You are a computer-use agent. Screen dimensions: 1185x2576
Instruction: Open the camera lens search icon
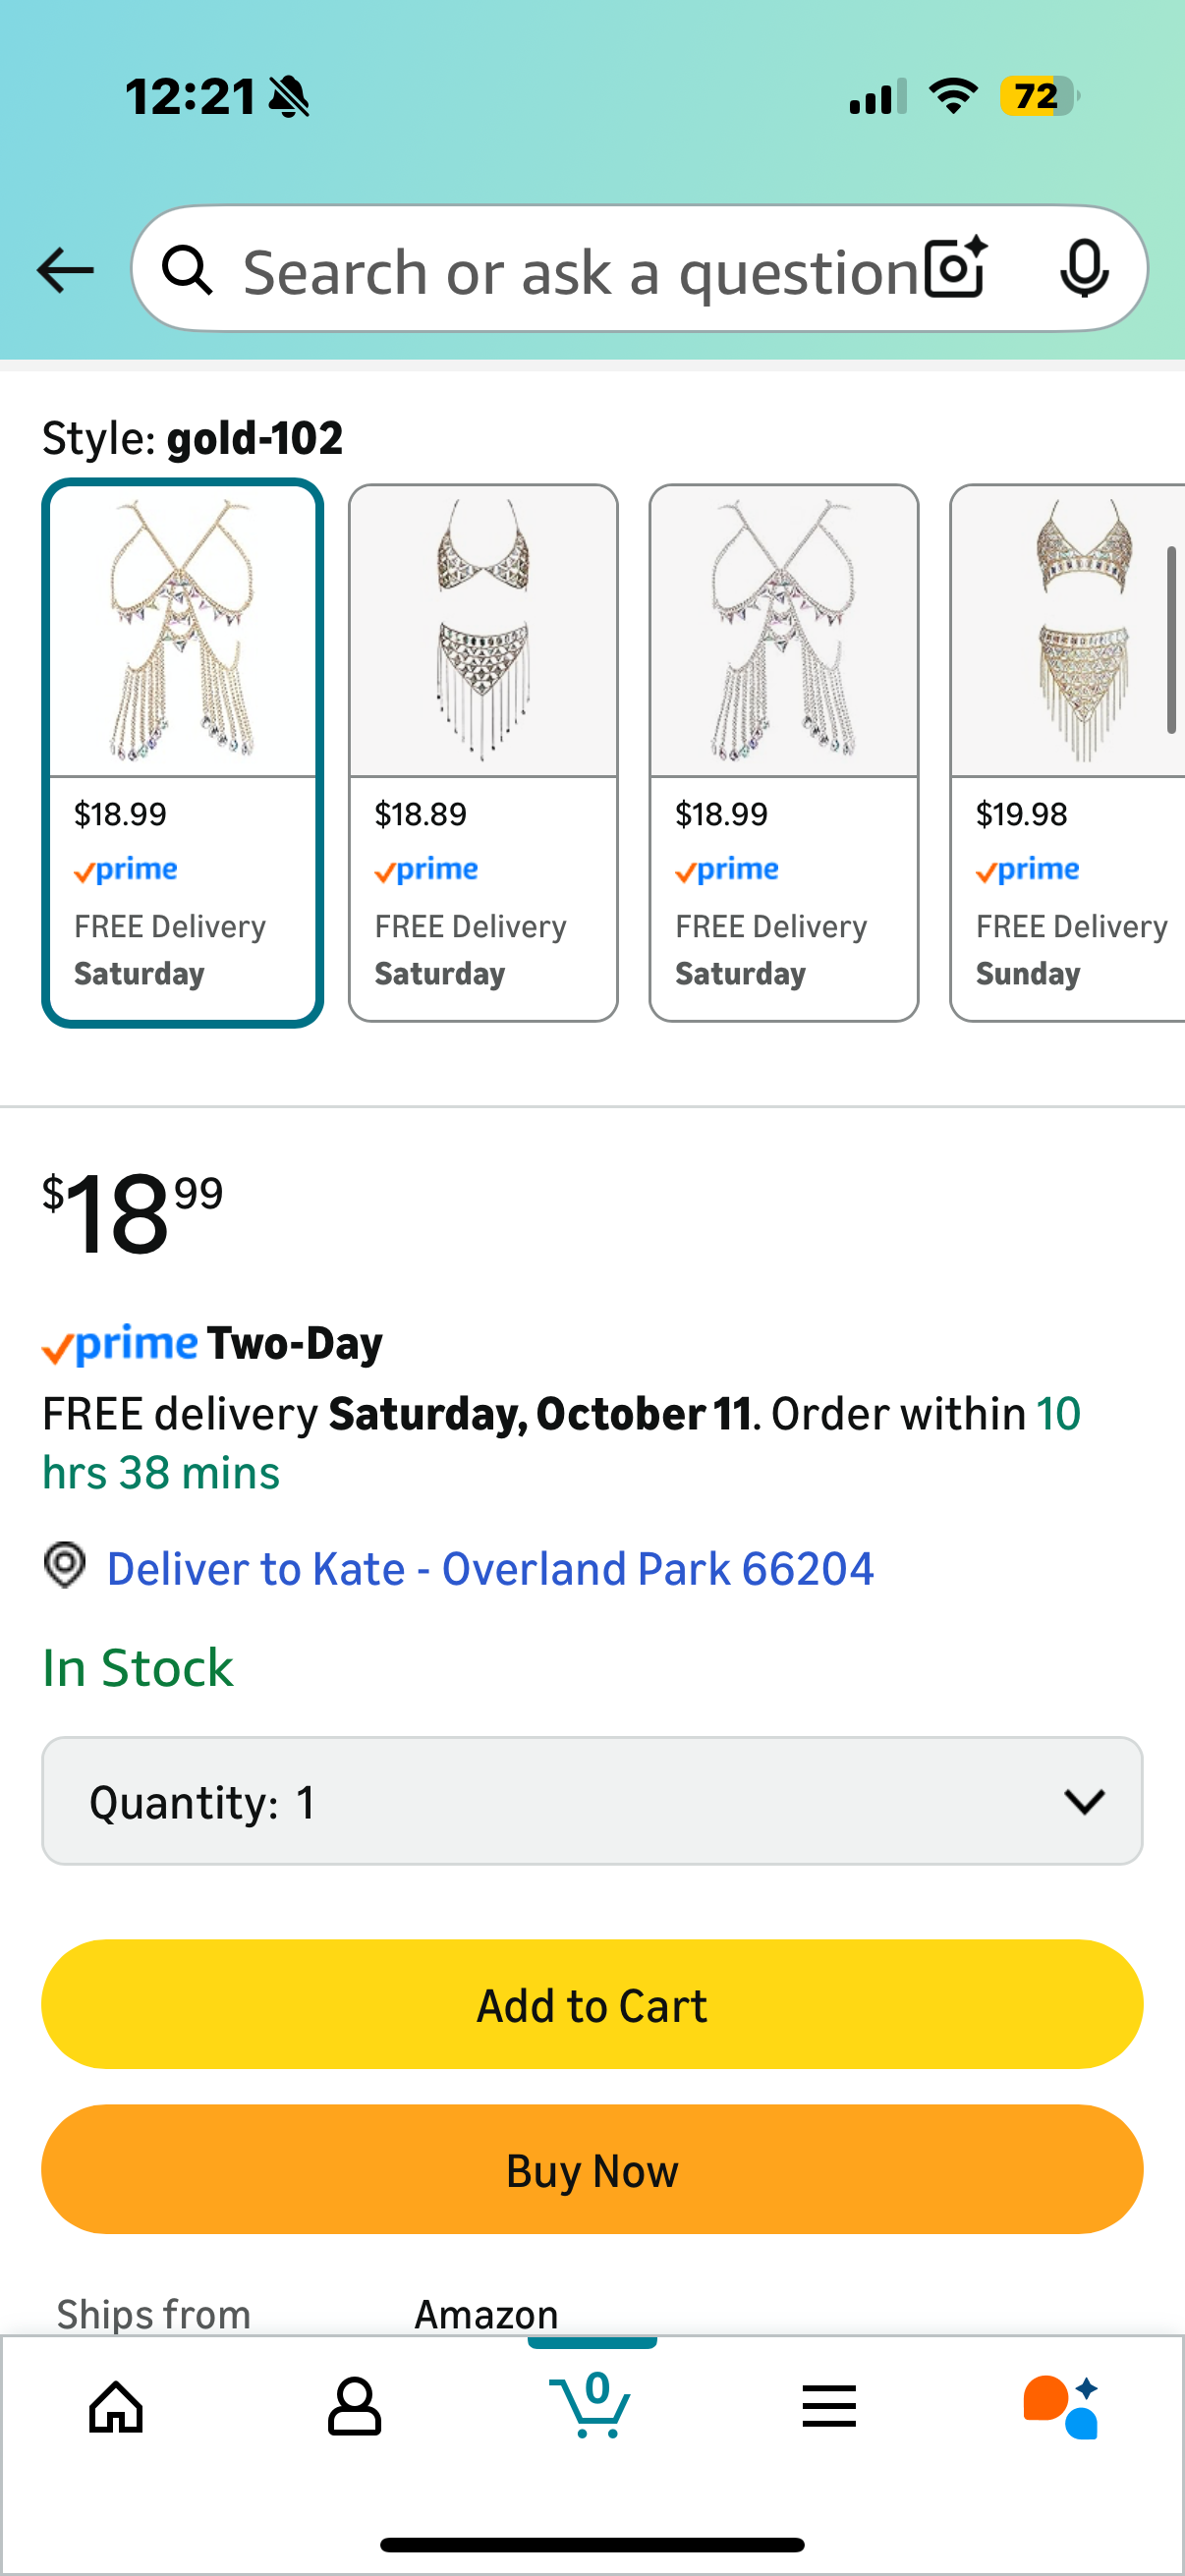pyautogui.click(x=955, y=269)
